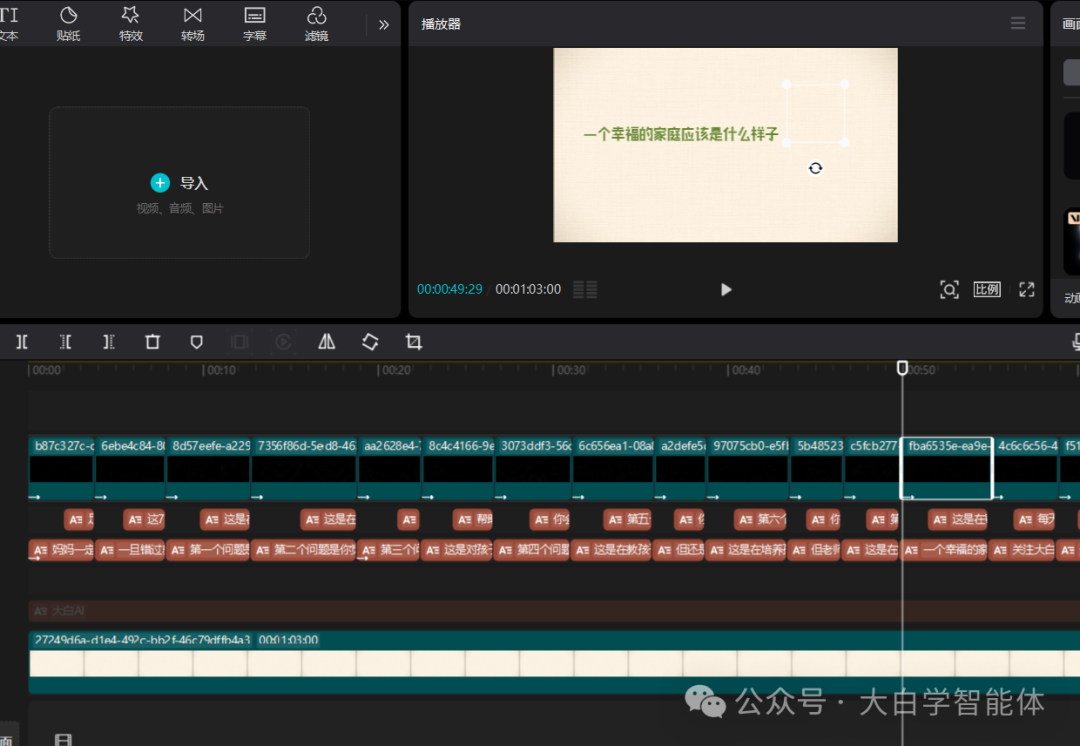
Task: Click the reverse playback toolbar icon
Action: point(283,342)
